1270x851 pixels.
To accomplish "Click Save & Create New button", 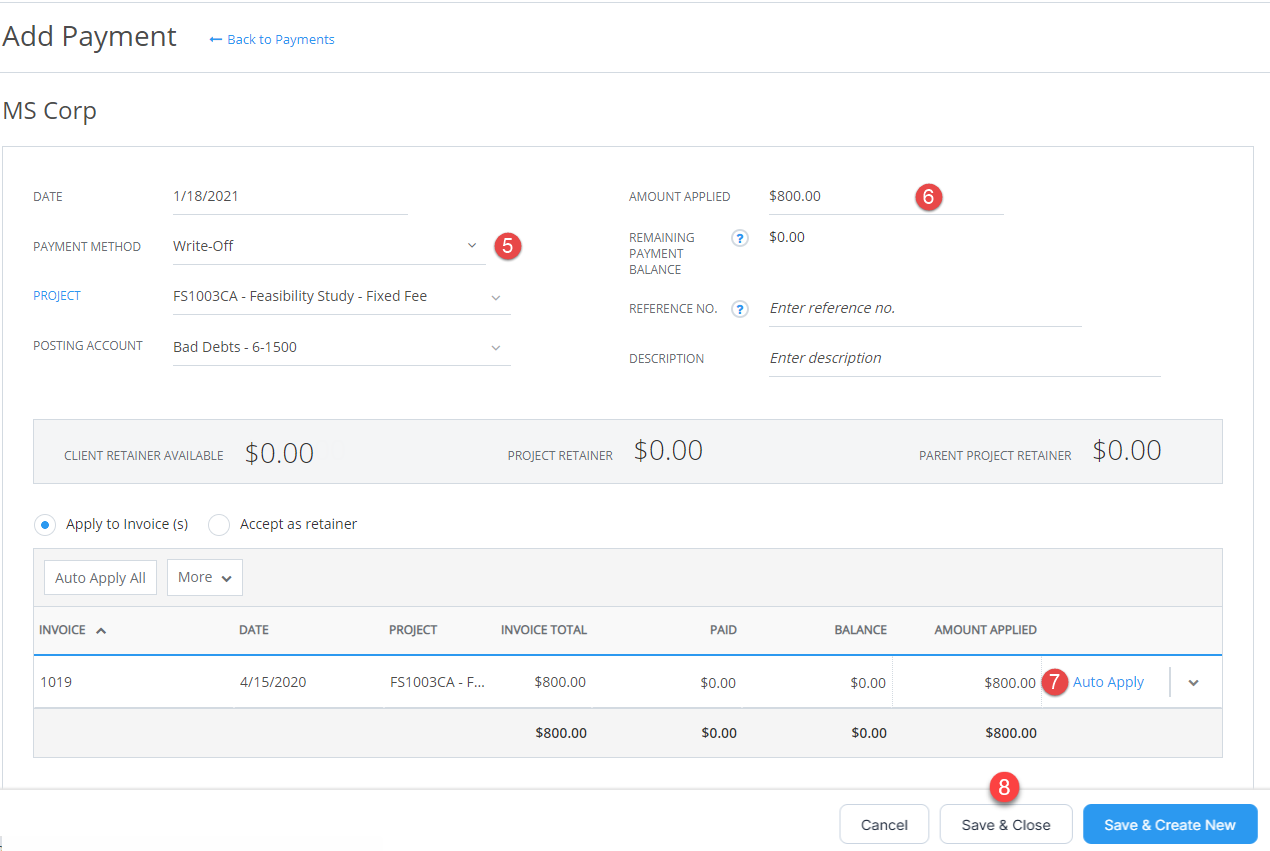I will 1170,825.
